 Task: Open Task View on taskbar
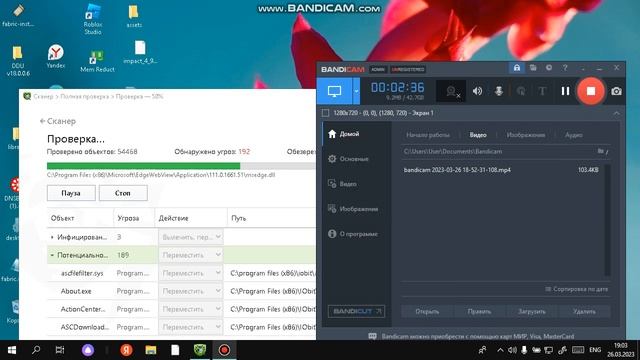(60, 350)
